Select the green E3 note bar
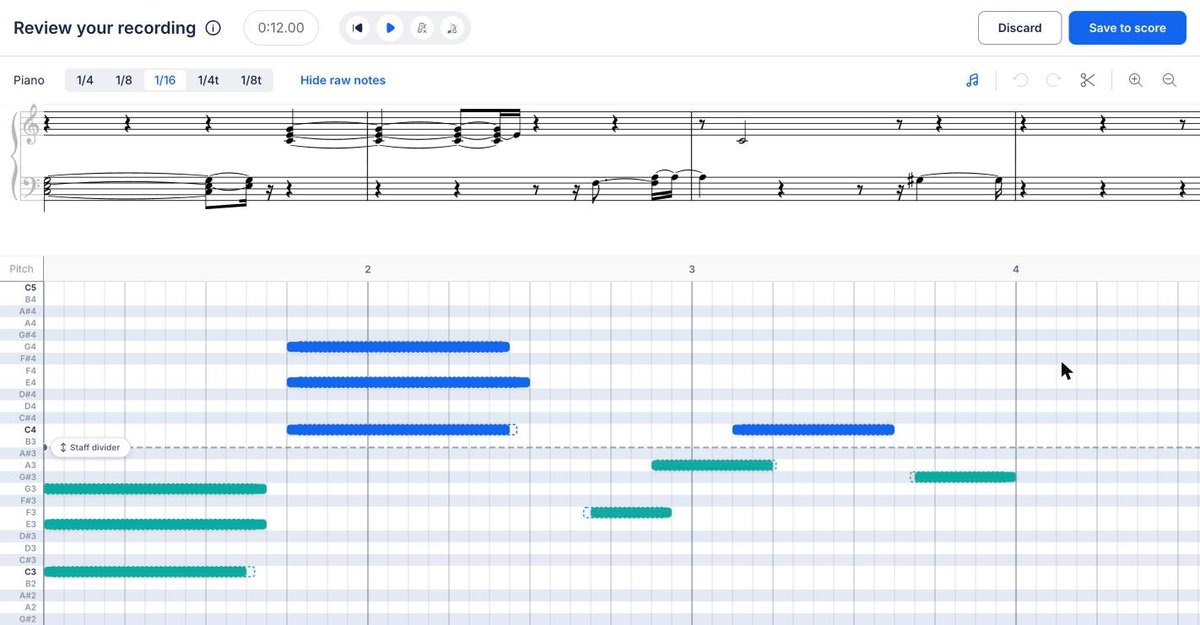Screen dimensions: 1200x625 pos(155,524)
